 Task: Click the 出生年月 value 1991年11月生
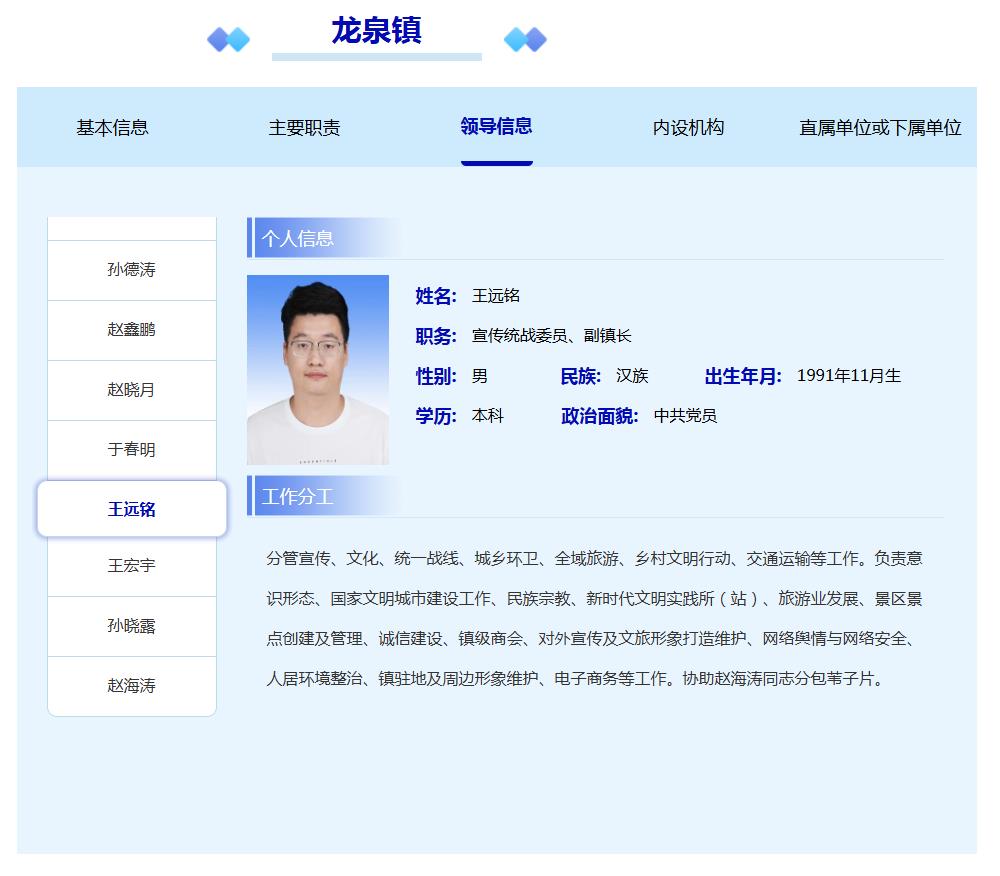[x=849, y=376]
